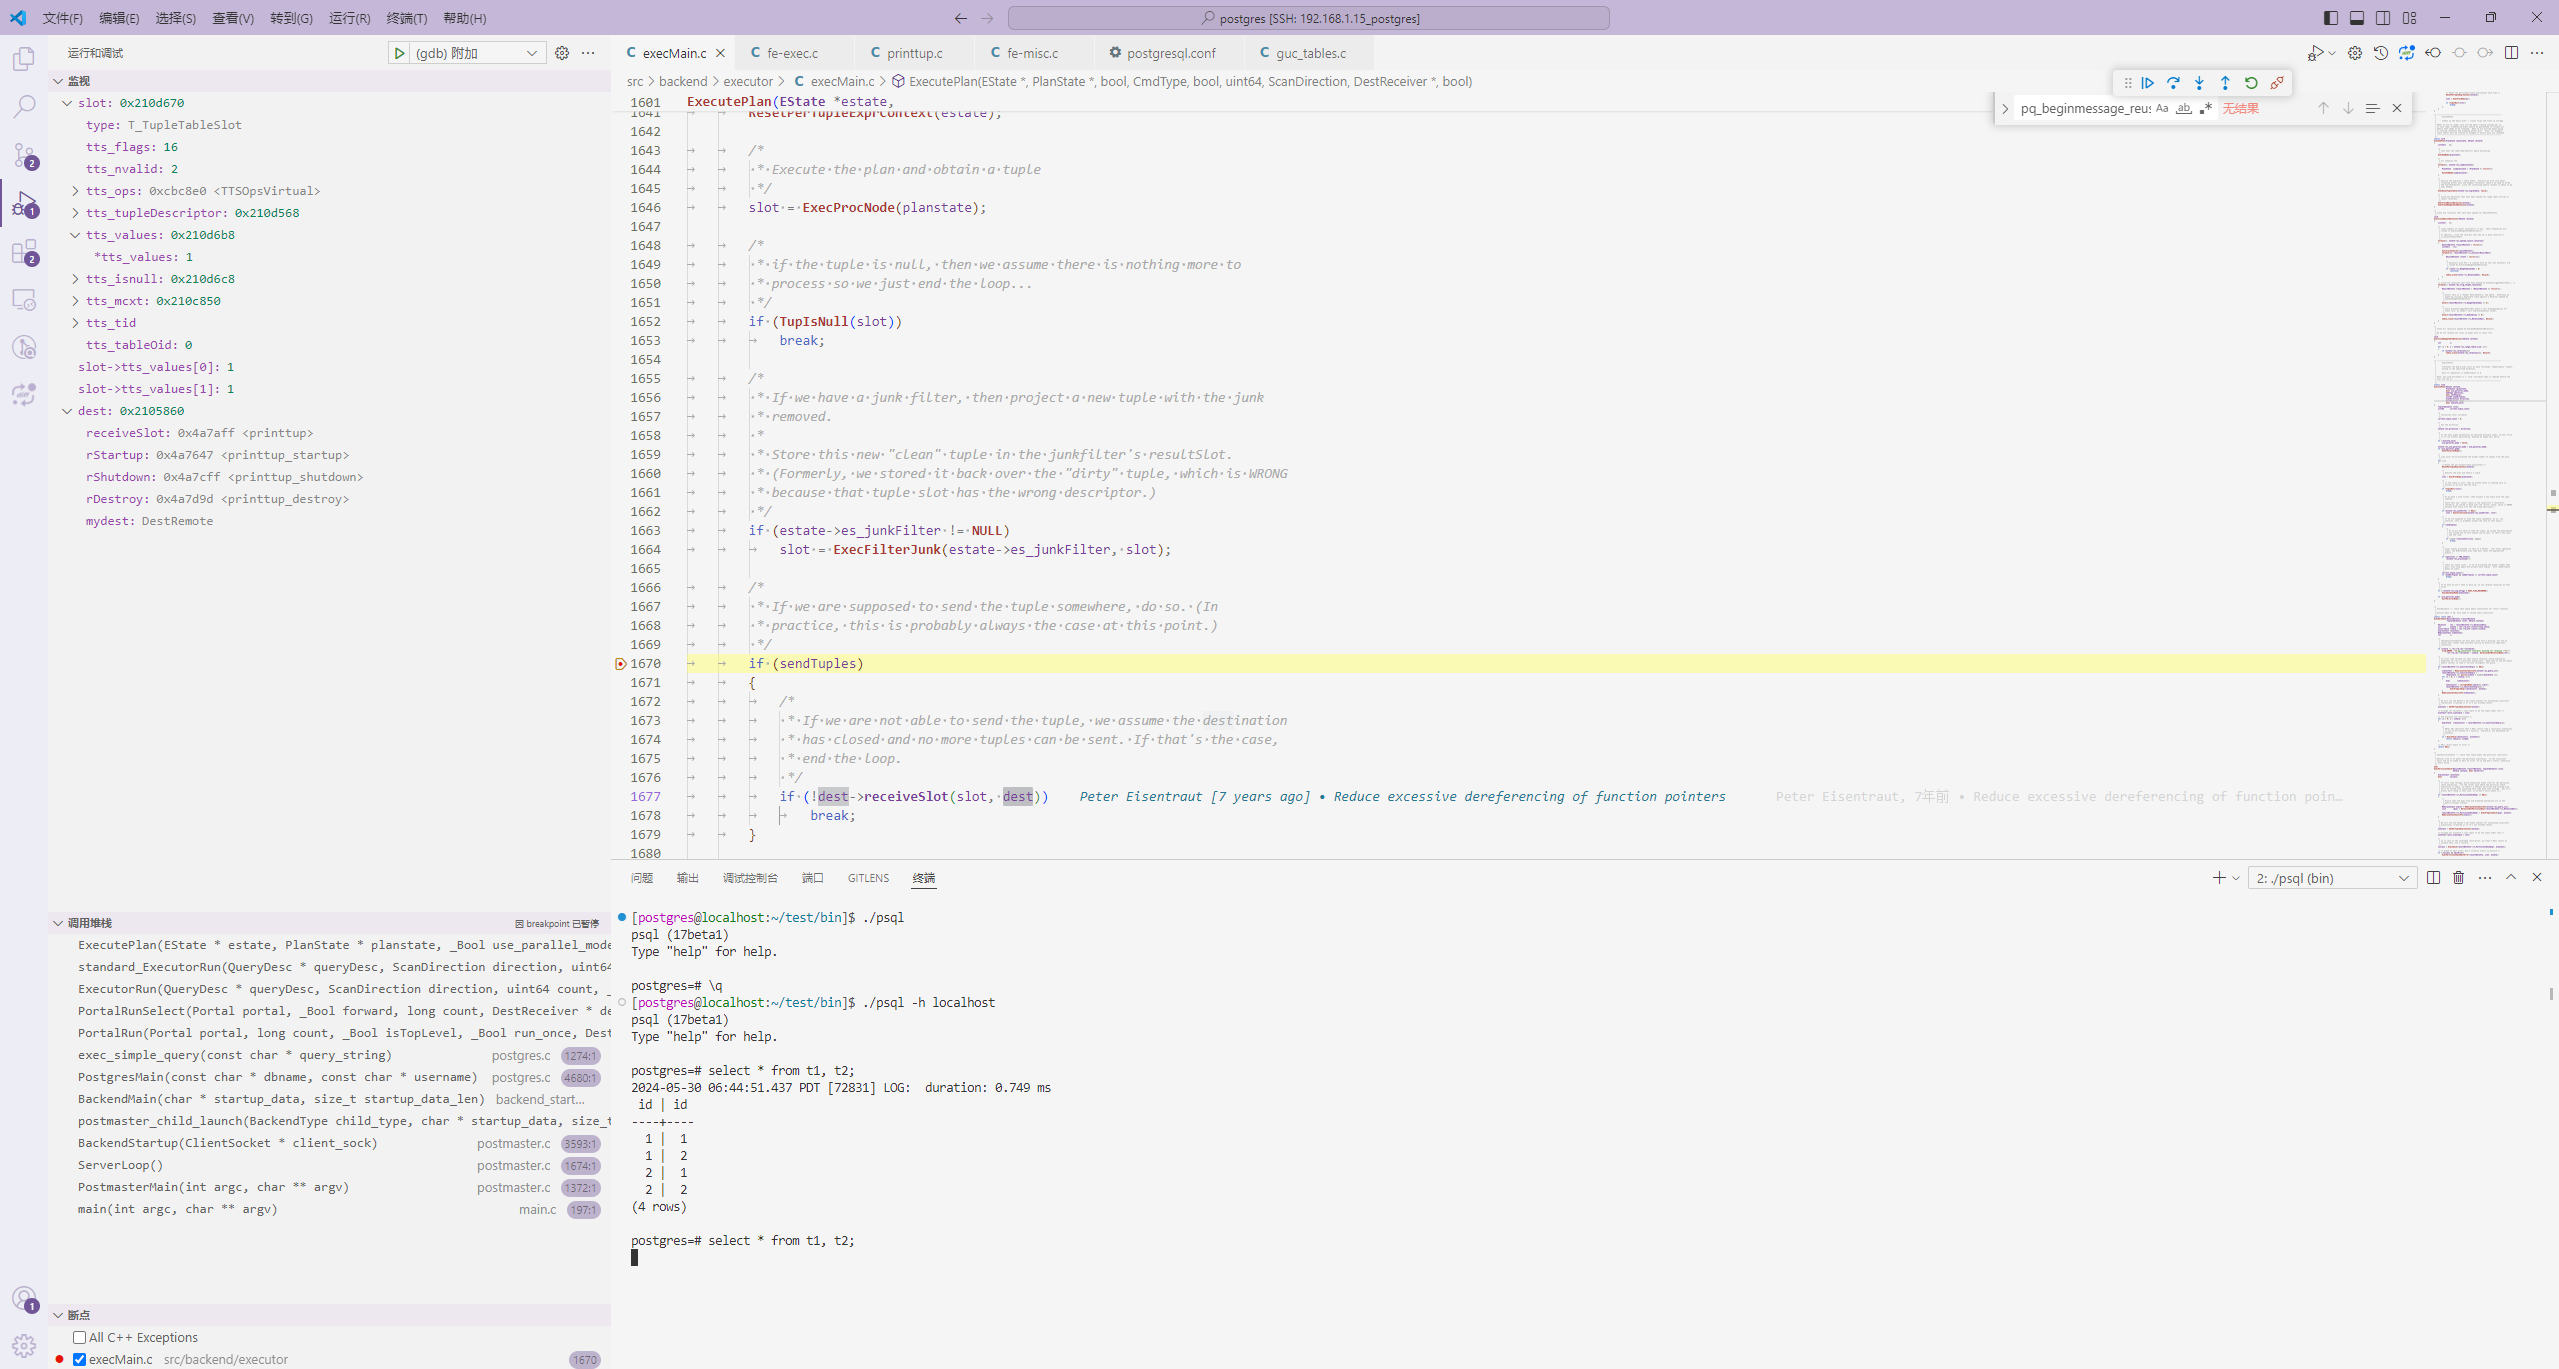Viewport: 2559px width, 1369px height.
Task: Close the find widget
Action: click(2397, 108)
